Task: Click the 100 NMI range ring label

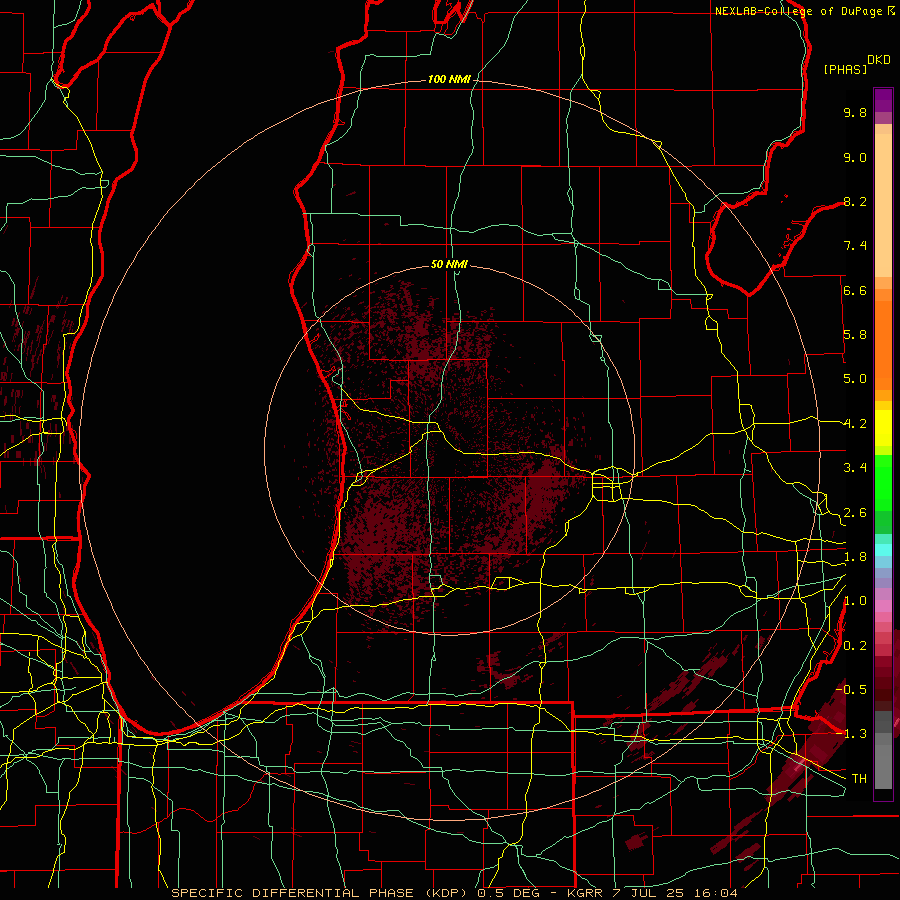Action: click(x=449, y=79)
